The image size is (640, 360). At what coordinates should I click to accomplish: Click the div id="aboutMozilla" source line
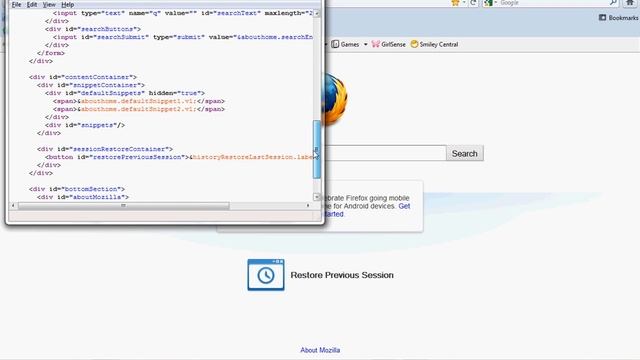pos(83,197)
